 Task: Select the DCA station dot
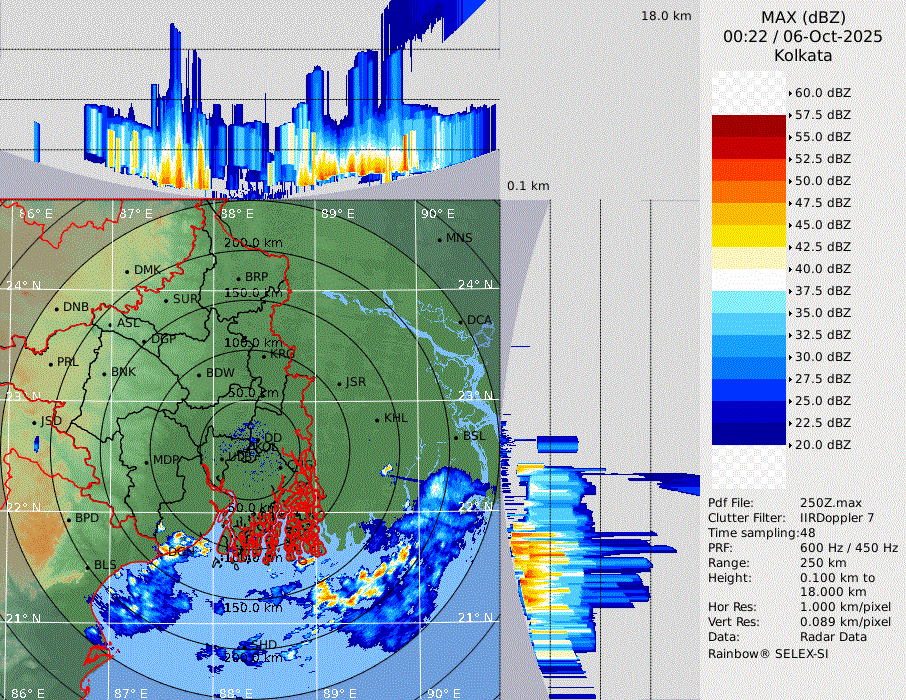[461, 321]
